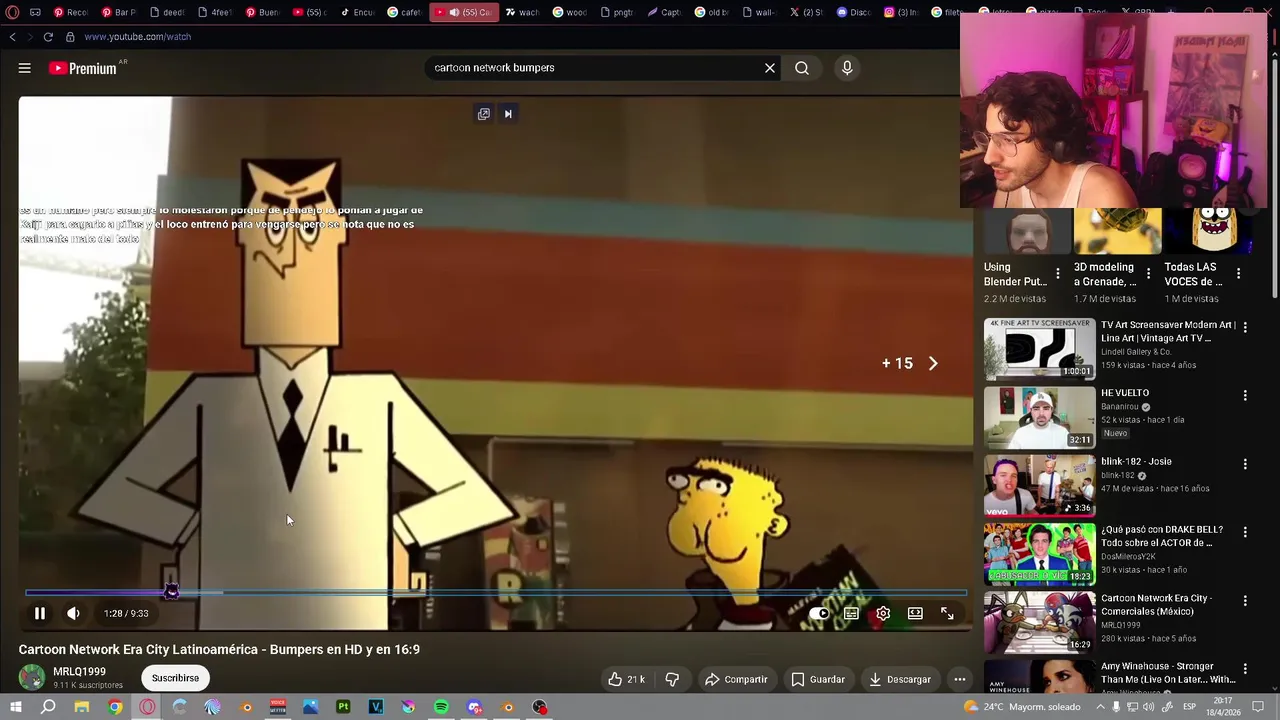
Task: Open 'blink-182 - Josie' video thumbnail
Action: [1040, 486]
